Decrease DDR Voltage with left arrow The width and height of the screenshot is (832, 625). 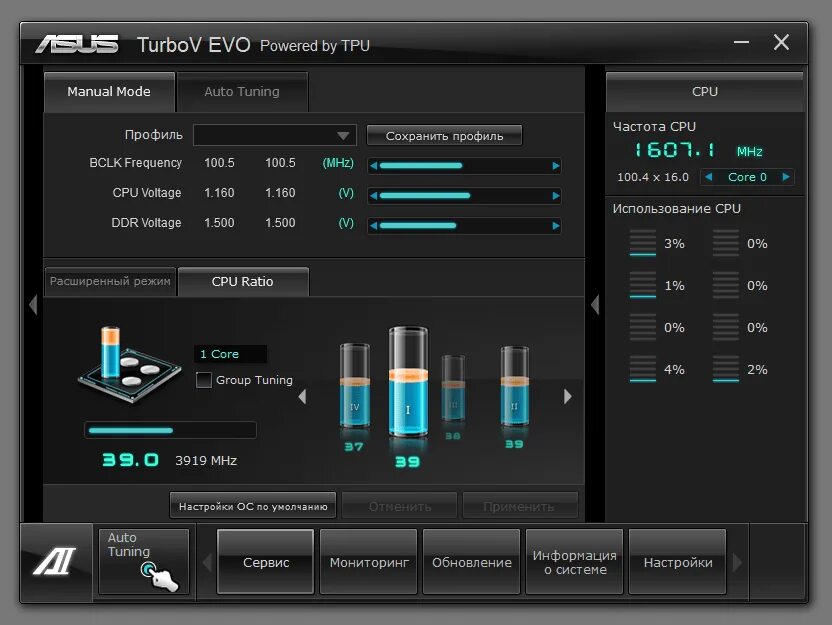[x=374, y=225]
